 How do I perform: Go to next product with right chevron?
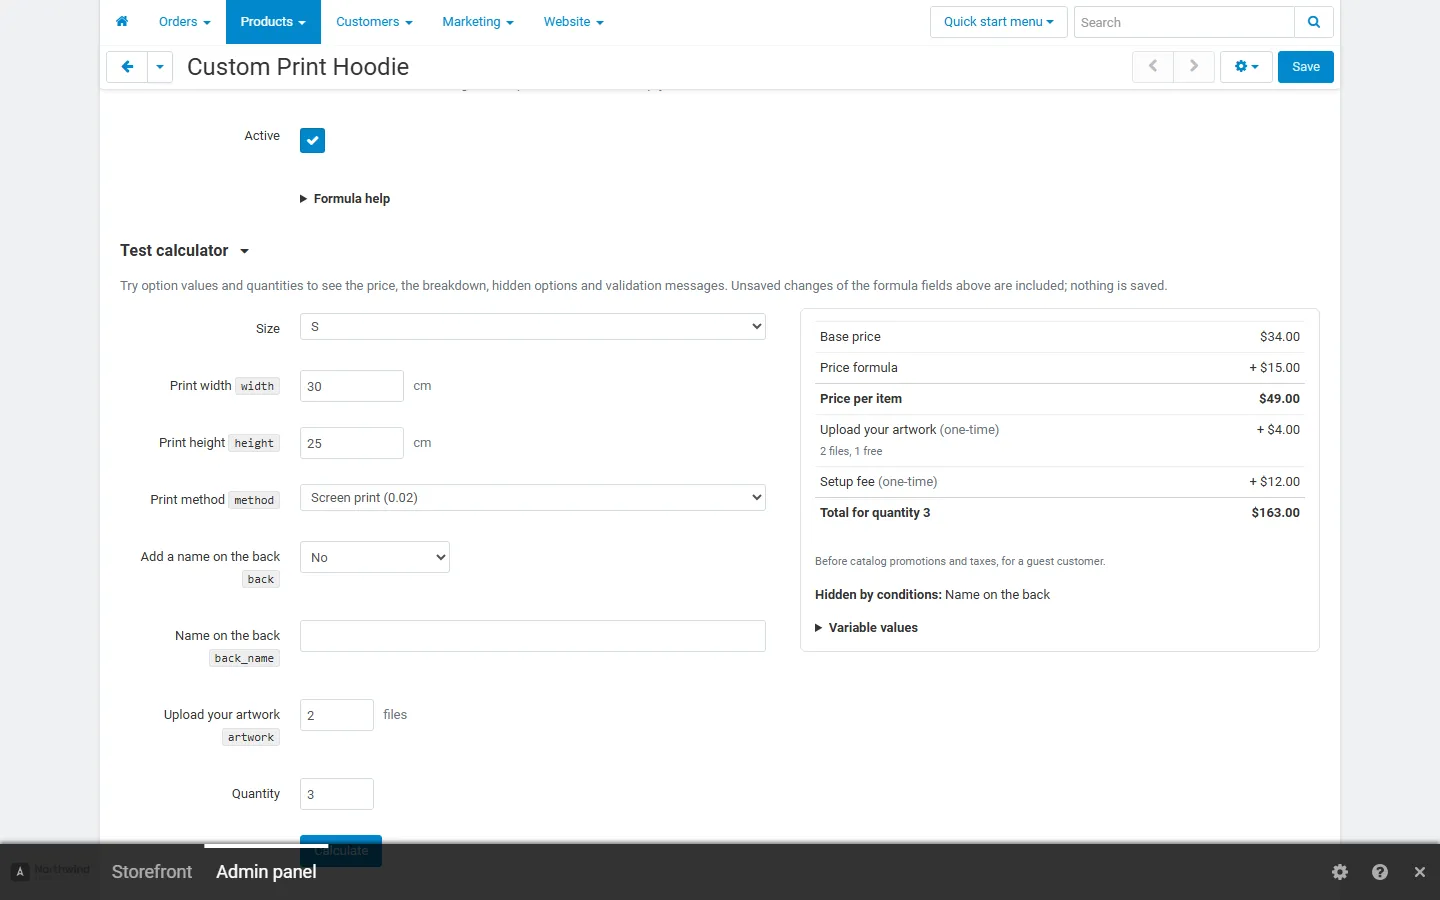coord(1194,67)
